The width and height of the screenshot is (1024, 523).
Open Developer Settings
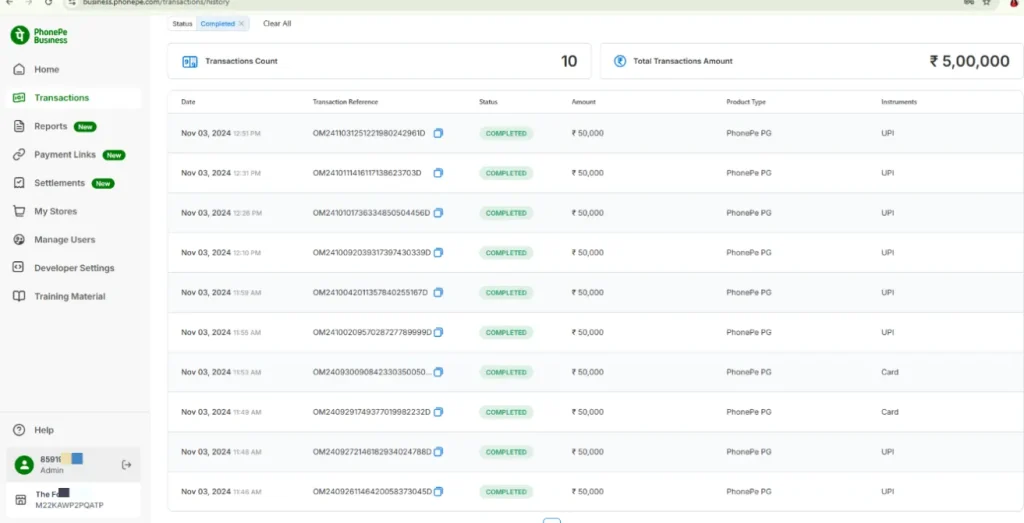point(74,268)
